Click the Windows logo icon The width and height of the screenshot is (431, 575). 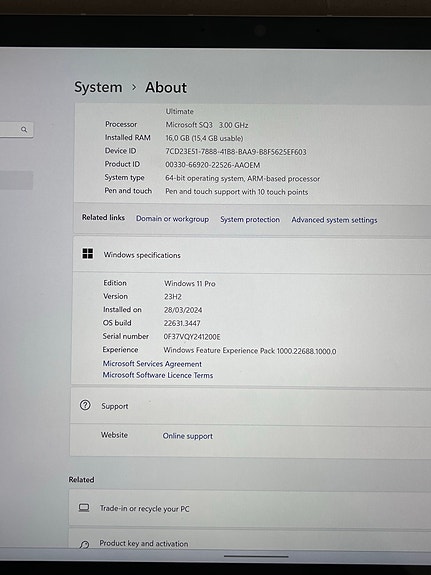(88, 254)
